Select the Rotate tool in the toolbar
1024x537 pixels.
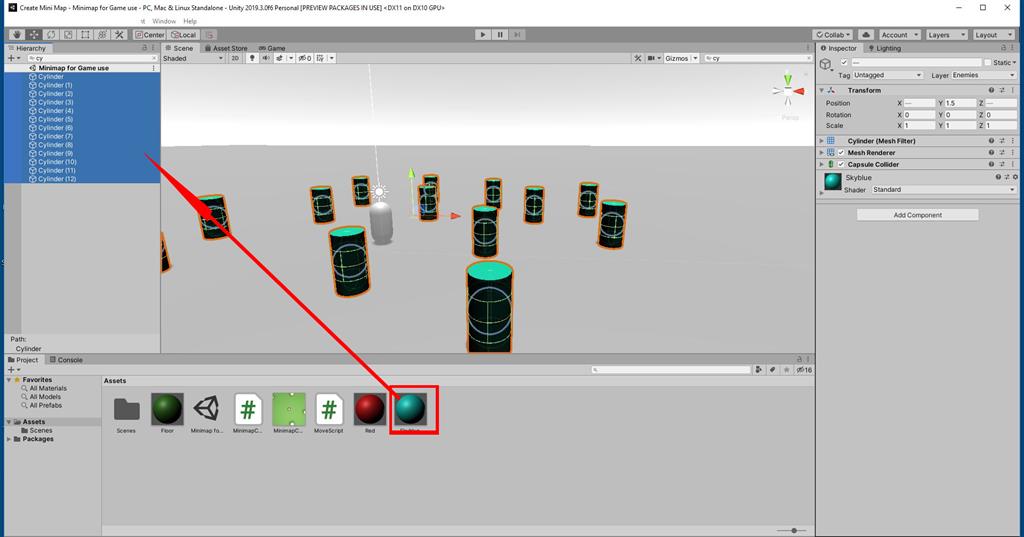click(x=51, y=35)
